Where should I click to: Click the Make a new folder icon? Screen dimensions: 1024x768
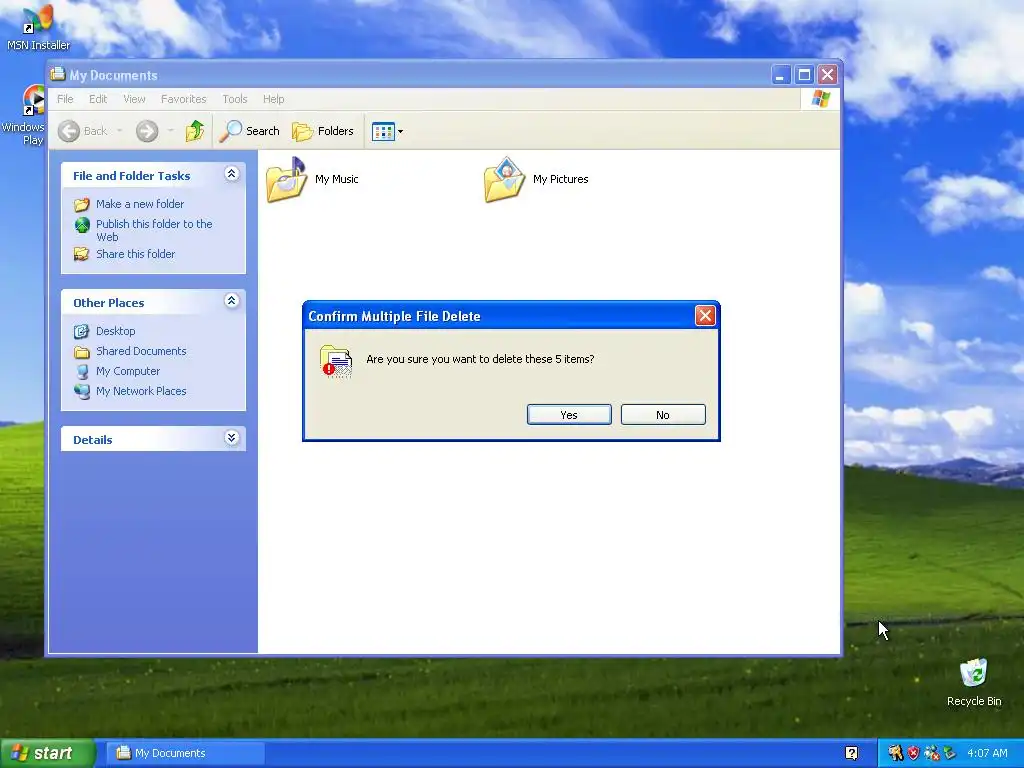coord(82,204)
